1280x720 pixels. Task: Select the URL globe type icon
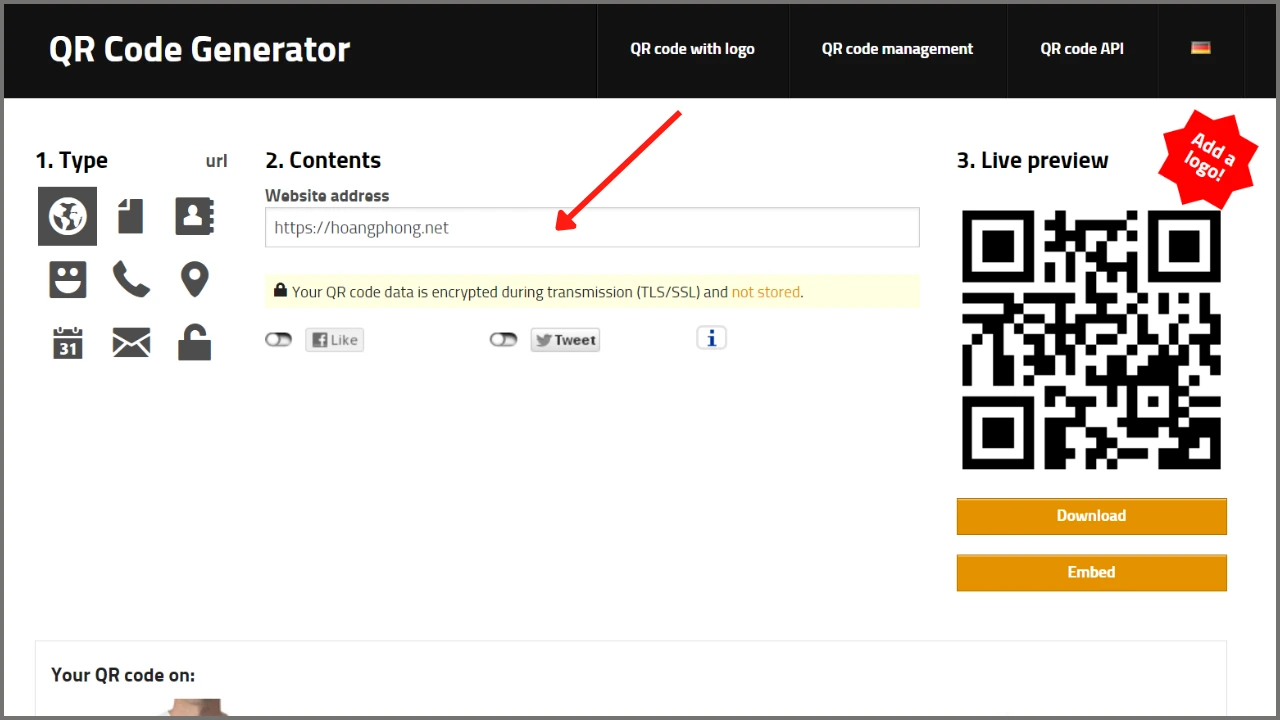coord(68,216)
